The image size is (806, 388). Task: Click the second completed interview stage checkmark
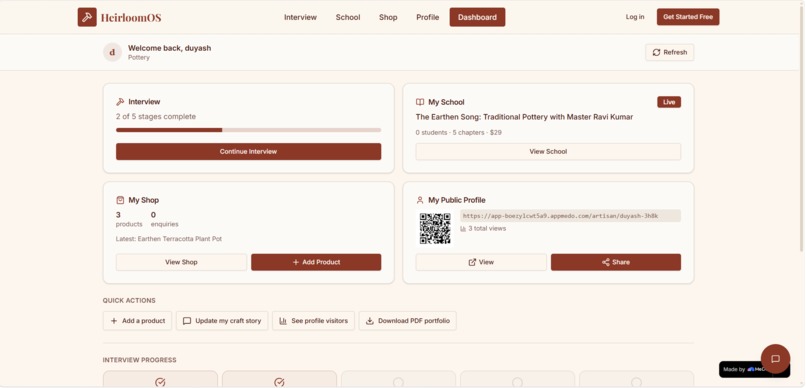279,382
